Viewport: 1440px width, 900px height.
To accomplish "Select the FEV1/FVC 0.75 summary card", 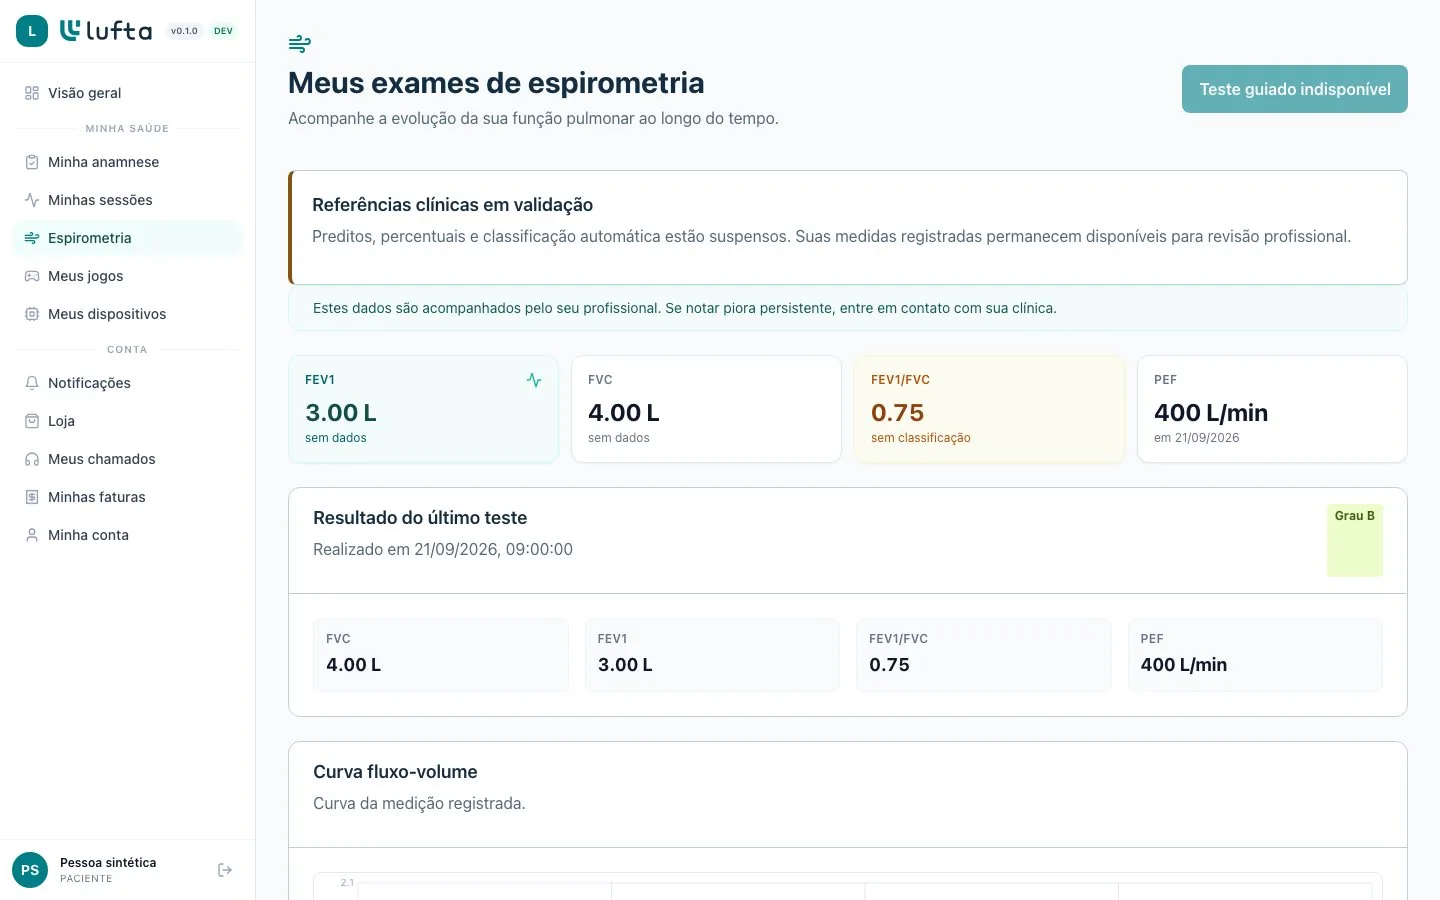I will (x=990, y=409).
